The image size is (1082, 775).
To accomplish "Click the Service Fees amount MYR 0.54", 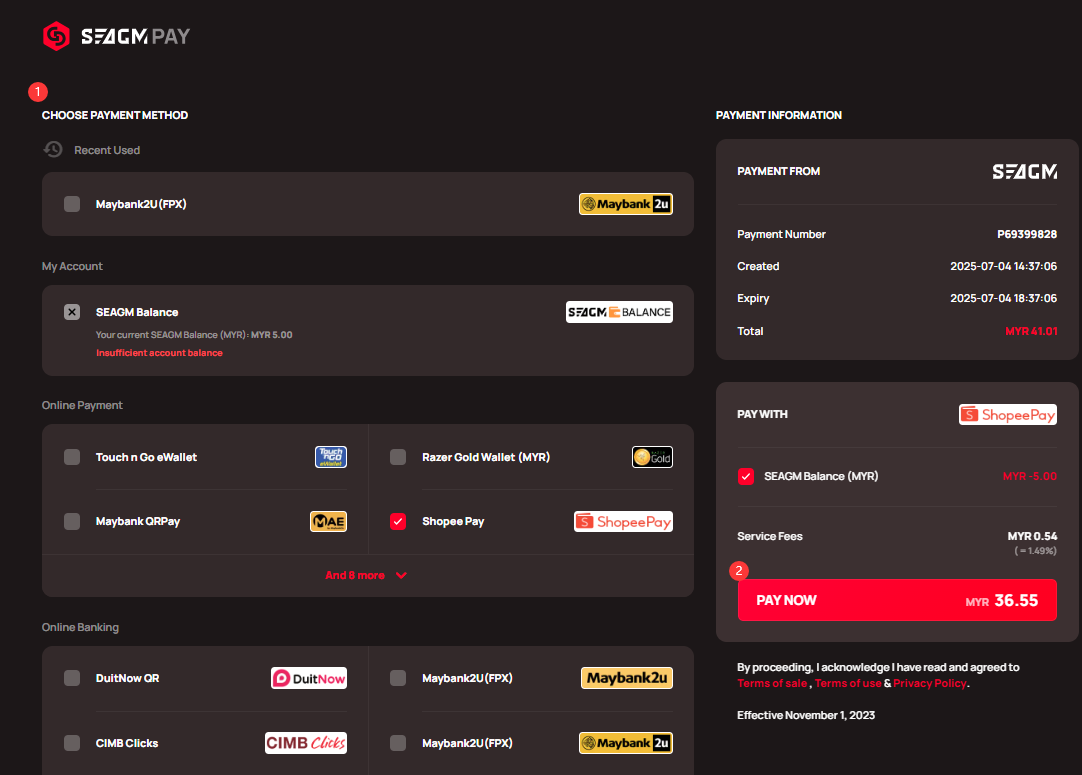I will point(1032,536).
